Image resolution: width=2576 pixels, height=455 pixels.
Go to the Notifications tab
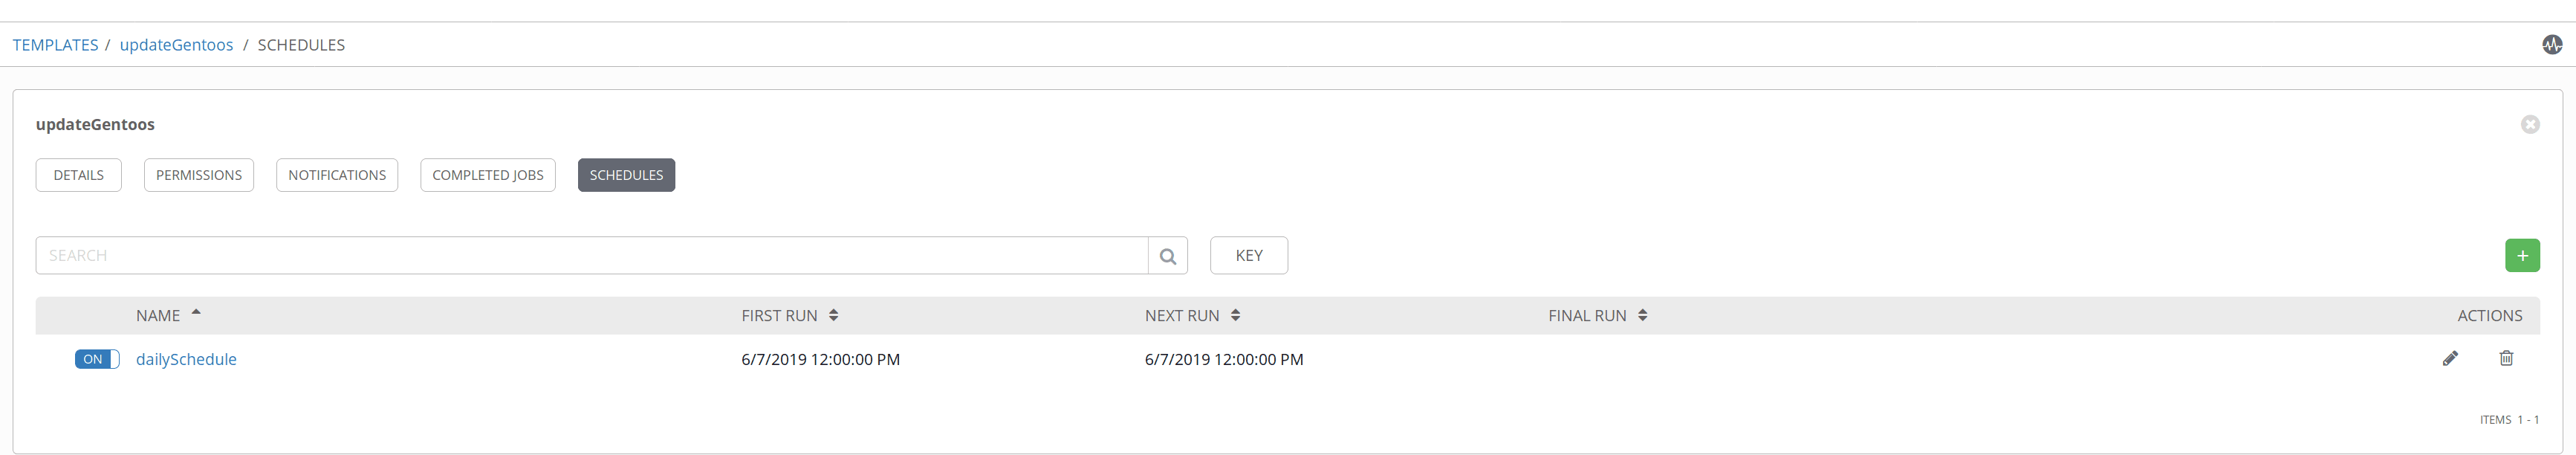pyautogui.click(x=337, y=176)
